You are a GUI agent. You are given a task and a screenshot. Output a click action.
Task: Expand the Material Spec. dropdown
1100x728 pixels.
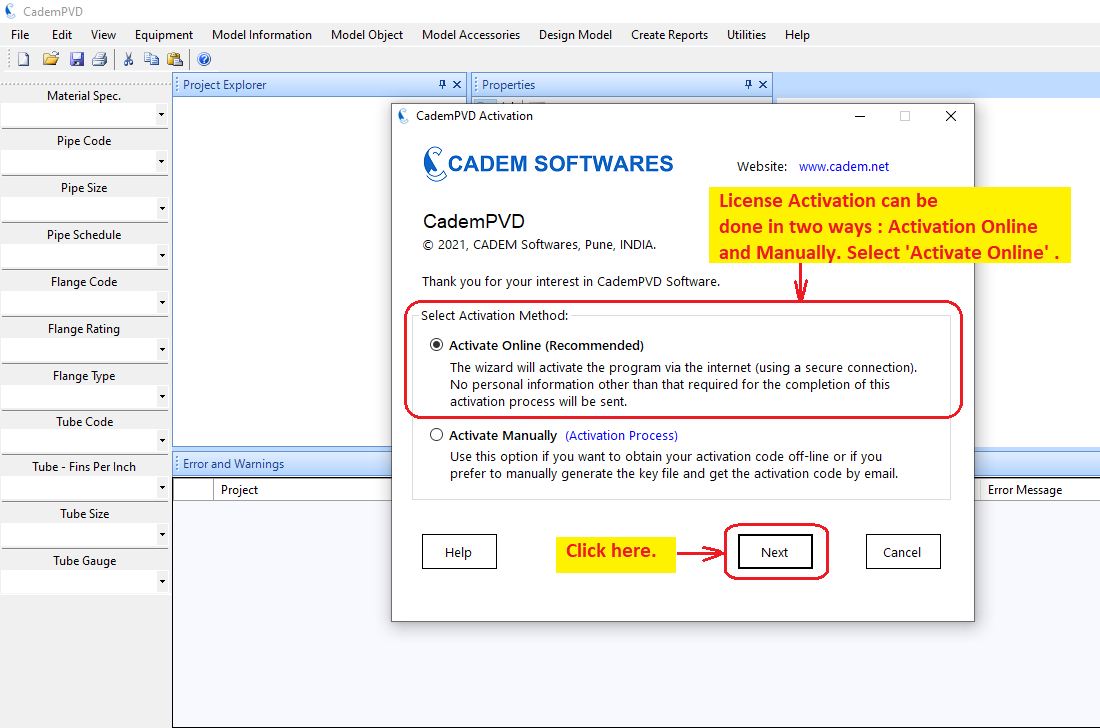pyautogui.click(x=161, y=116)
